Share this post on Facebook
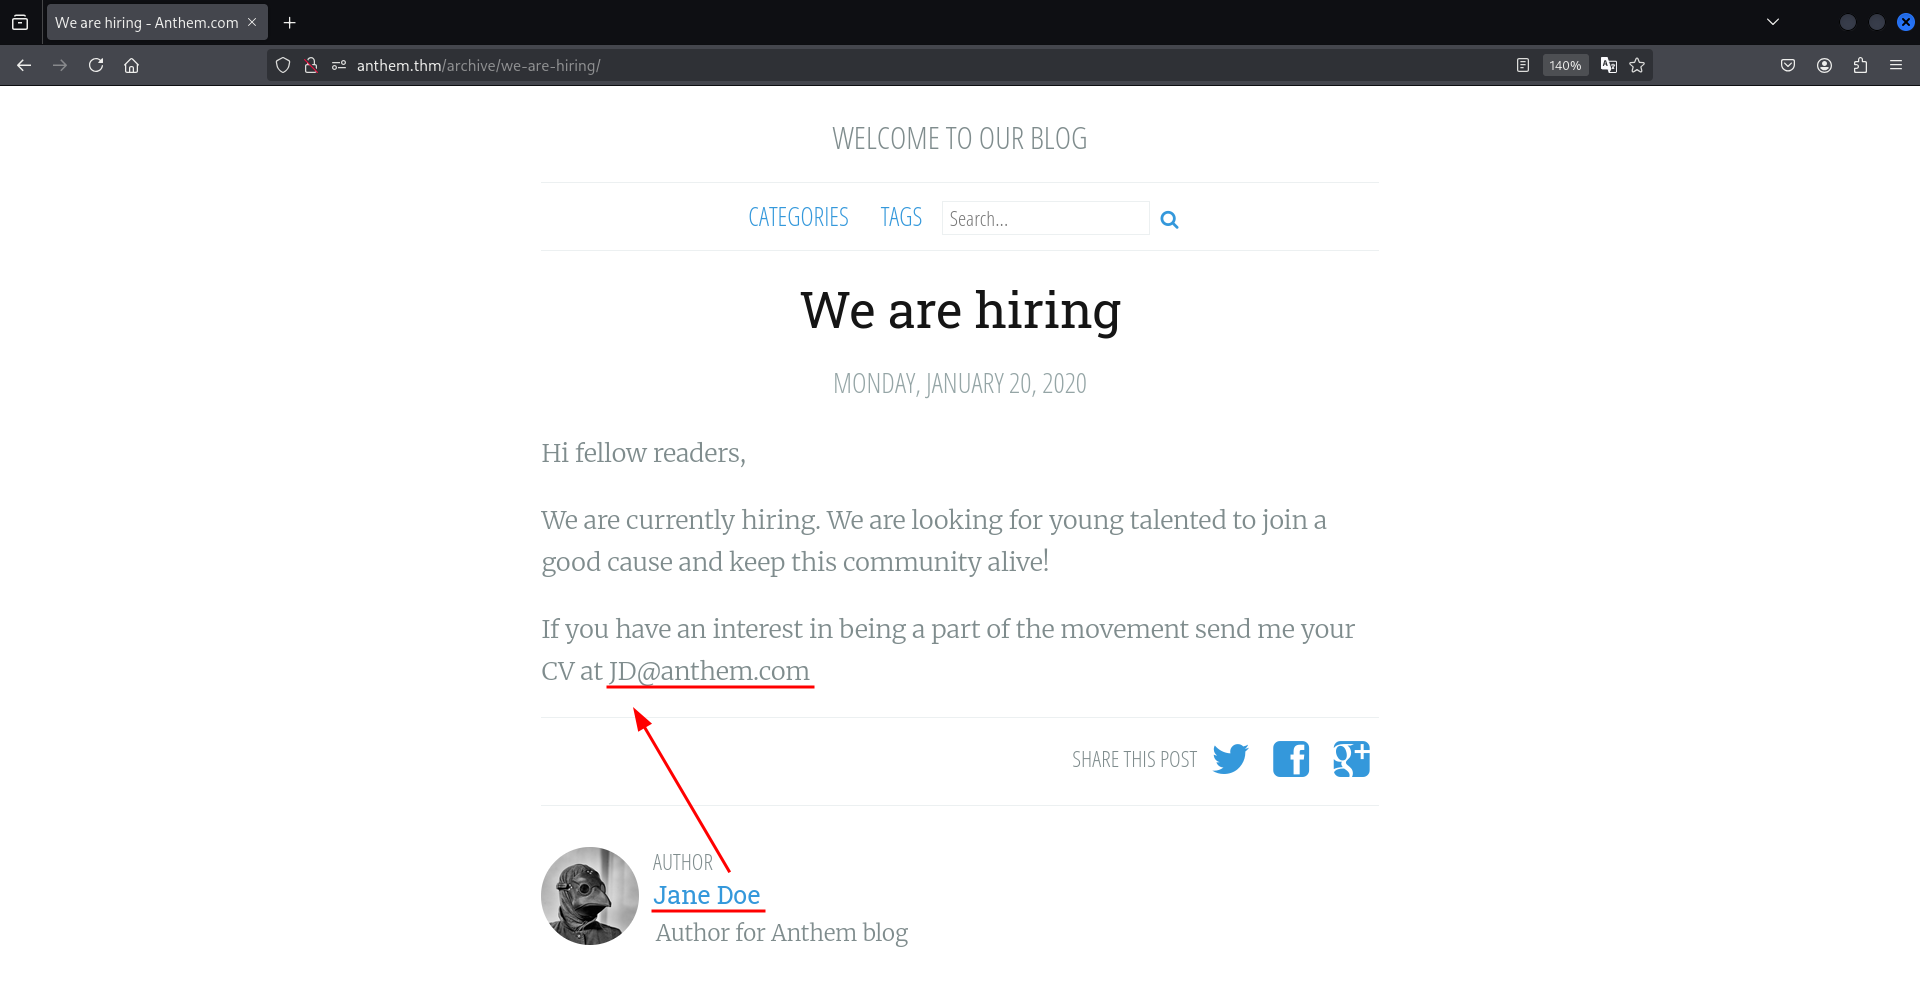The width and height of the screenshot is (1920, 994). (1290, 759)
